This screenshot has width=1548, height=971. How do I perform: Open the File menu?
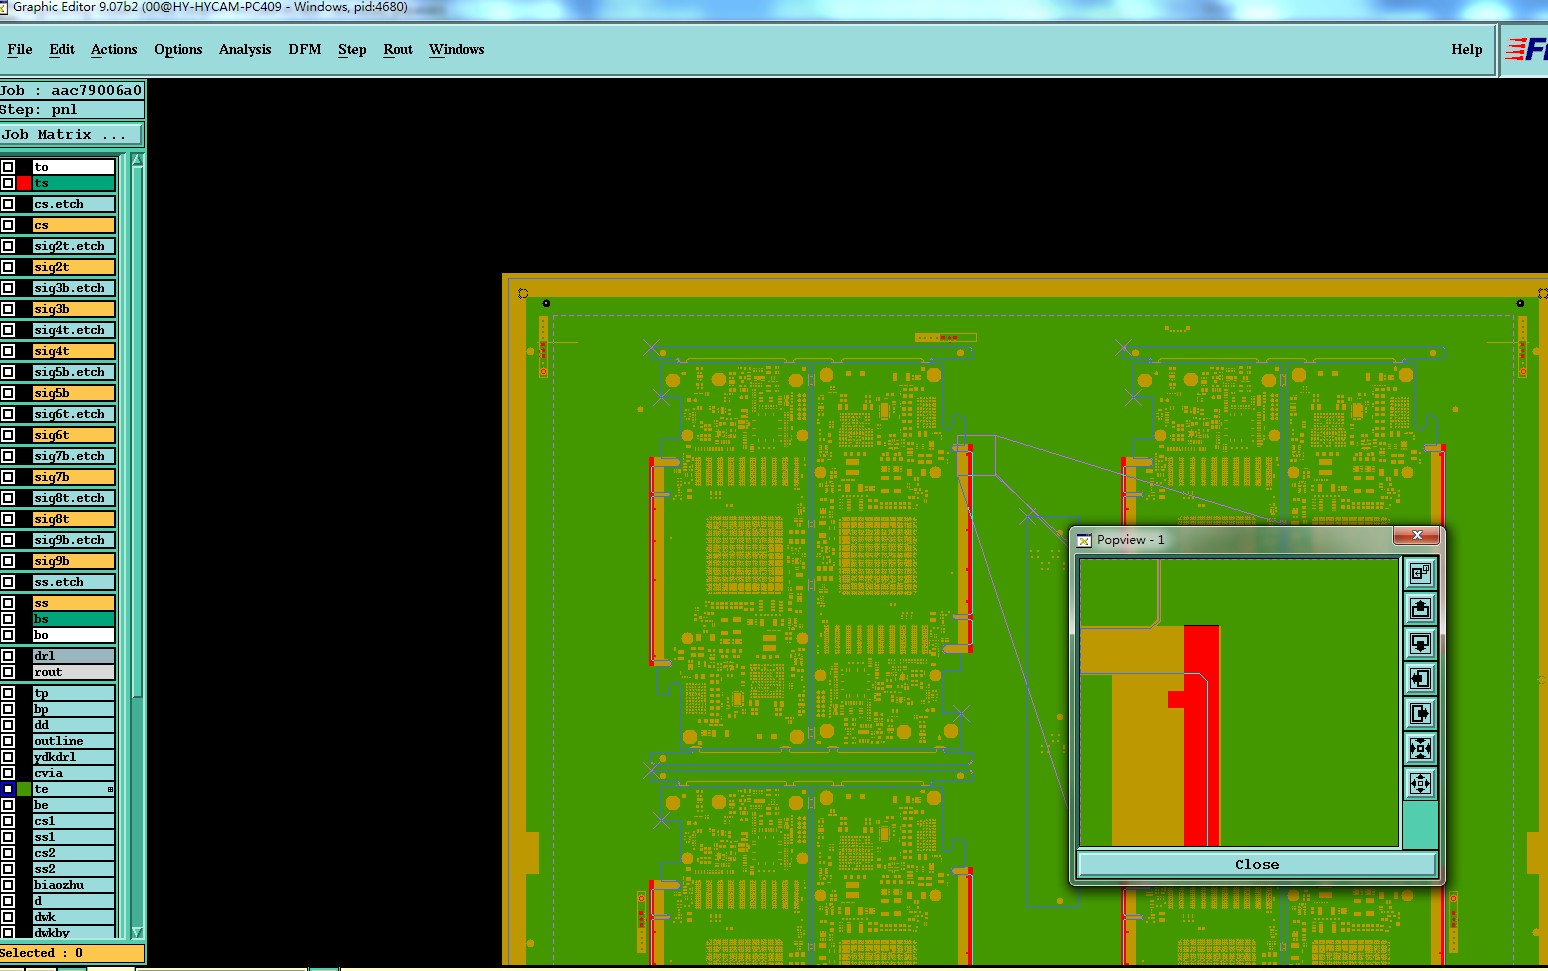[20, 49]
